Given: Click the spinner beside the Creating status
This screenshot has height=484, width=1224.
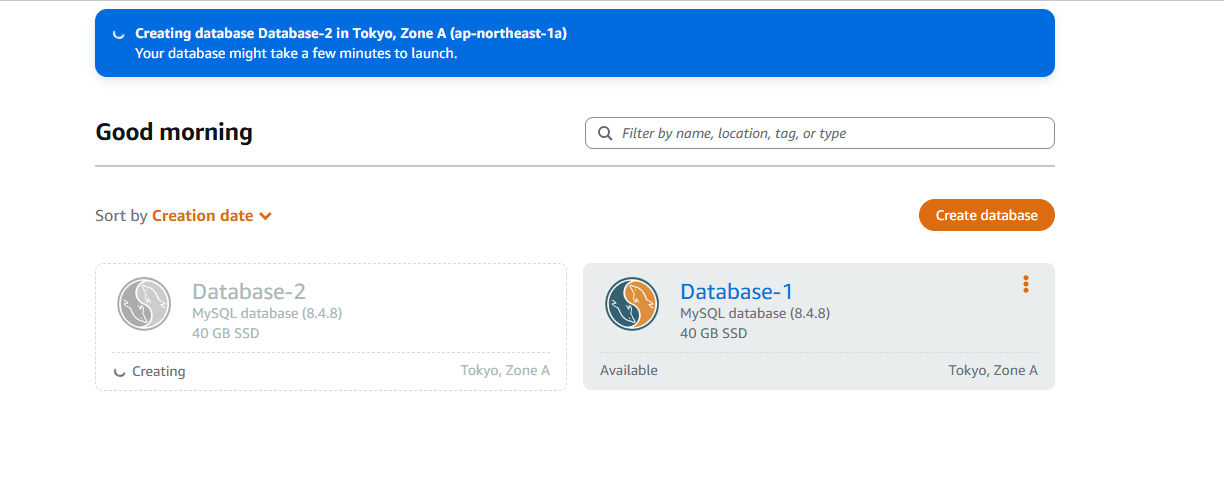Looking at the screenshot, I should [120, 372].
